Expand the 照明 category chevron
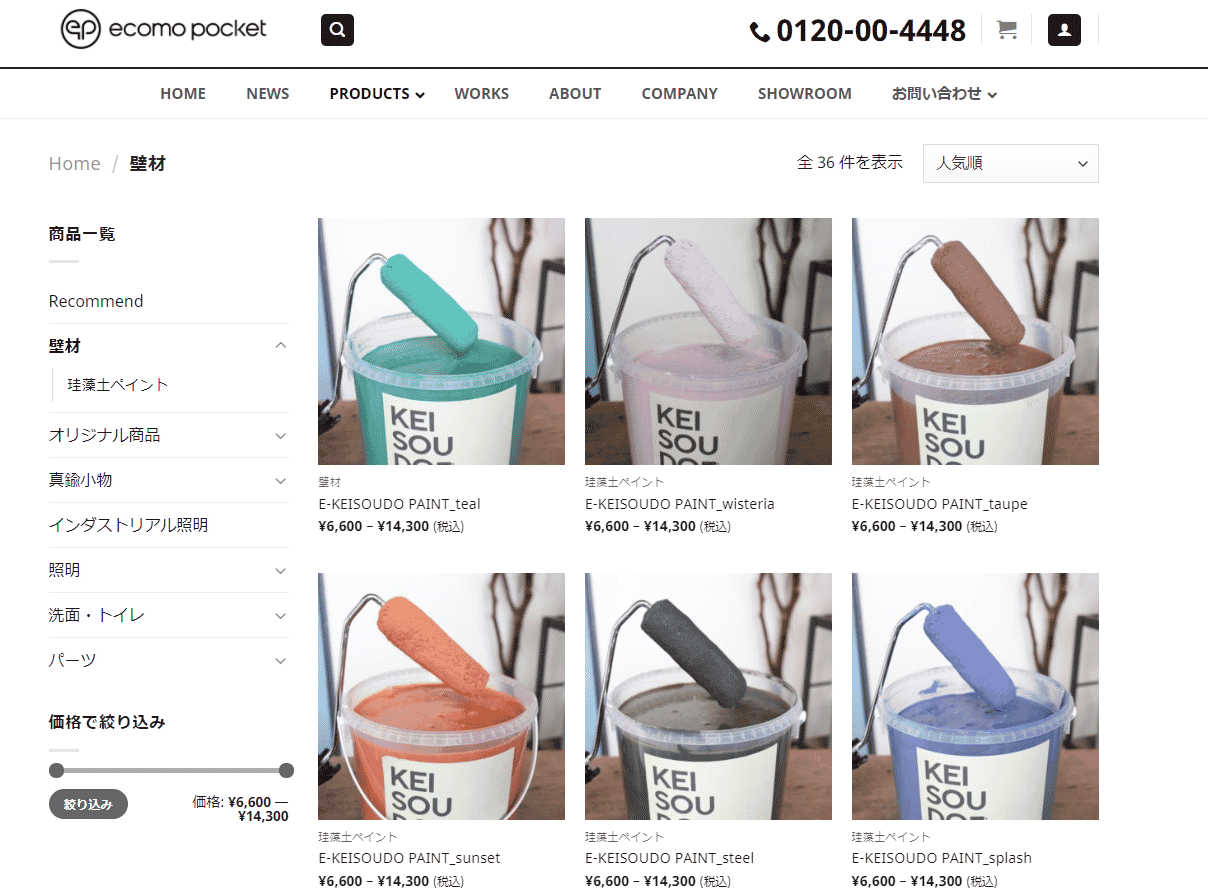The height and width of the screenshot is (888, 1208). tap(280, 571)
